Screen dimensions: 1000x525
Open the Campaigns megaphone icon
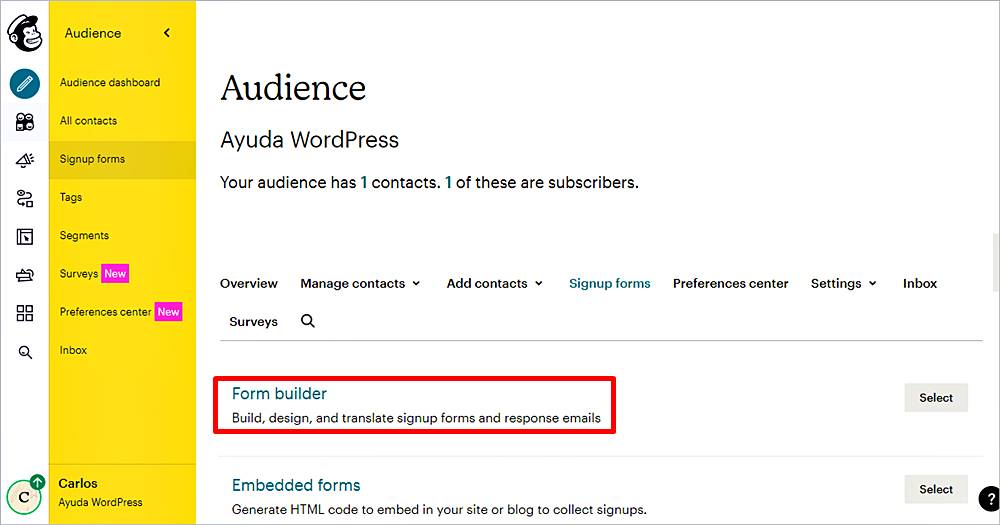click(x=25, y=160)
